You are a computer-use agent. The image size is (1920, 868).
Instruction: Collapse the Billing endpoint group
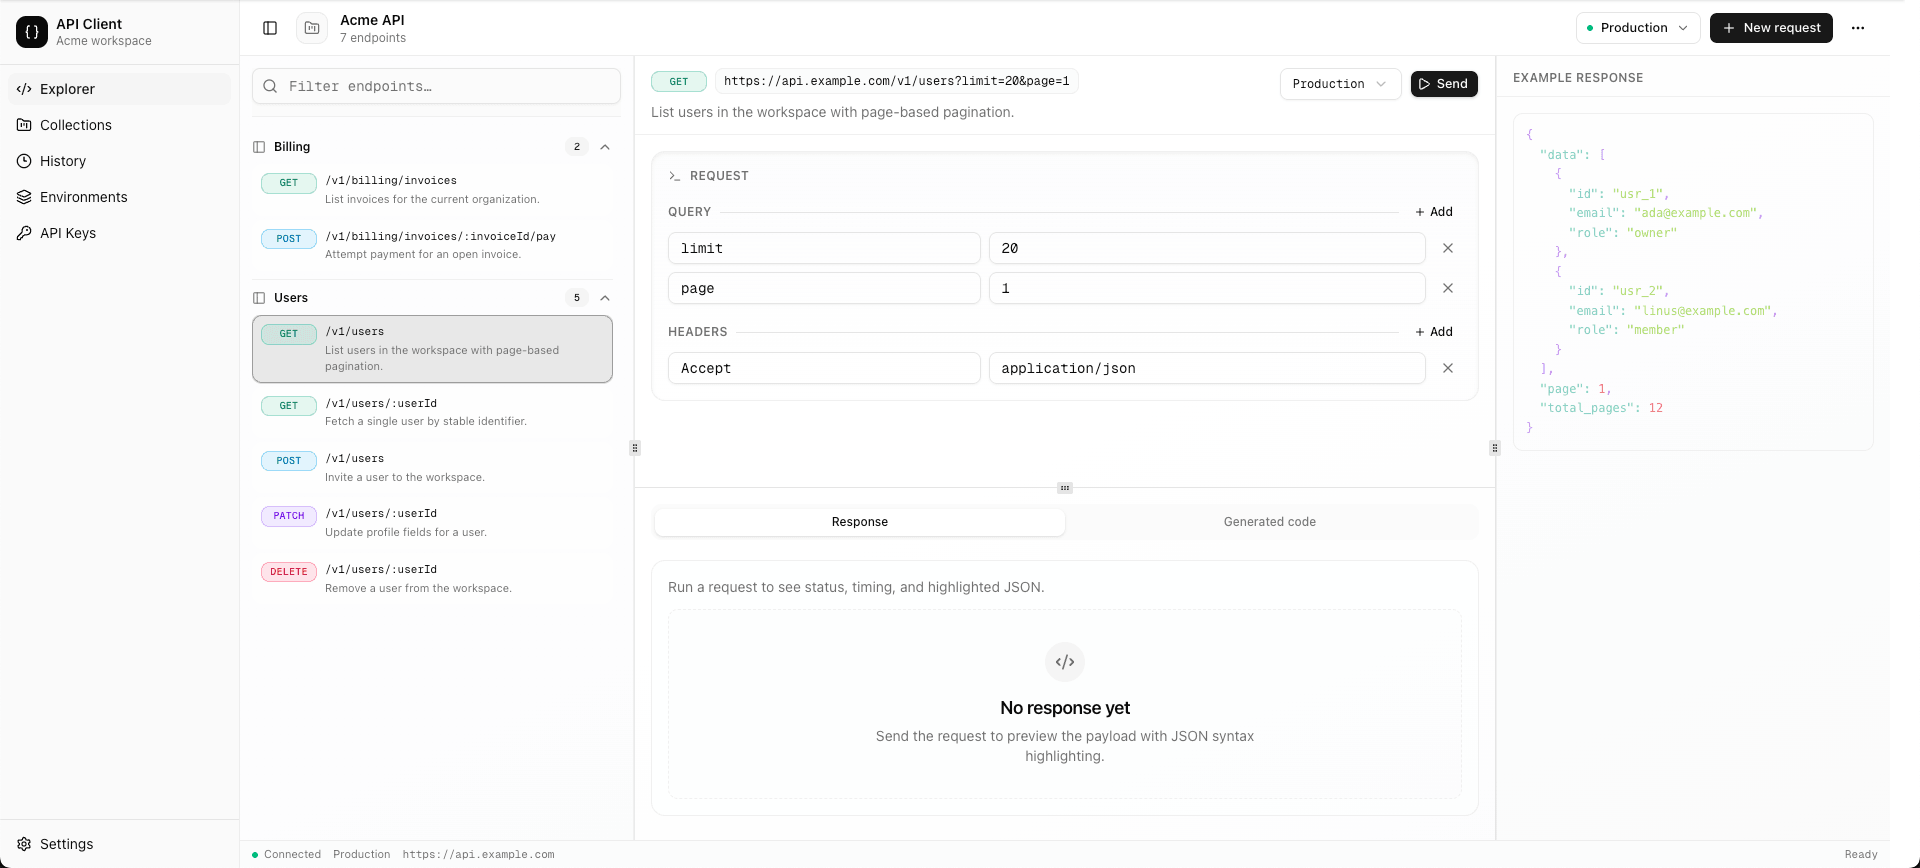pyautogui.click(x=605, y=147)
